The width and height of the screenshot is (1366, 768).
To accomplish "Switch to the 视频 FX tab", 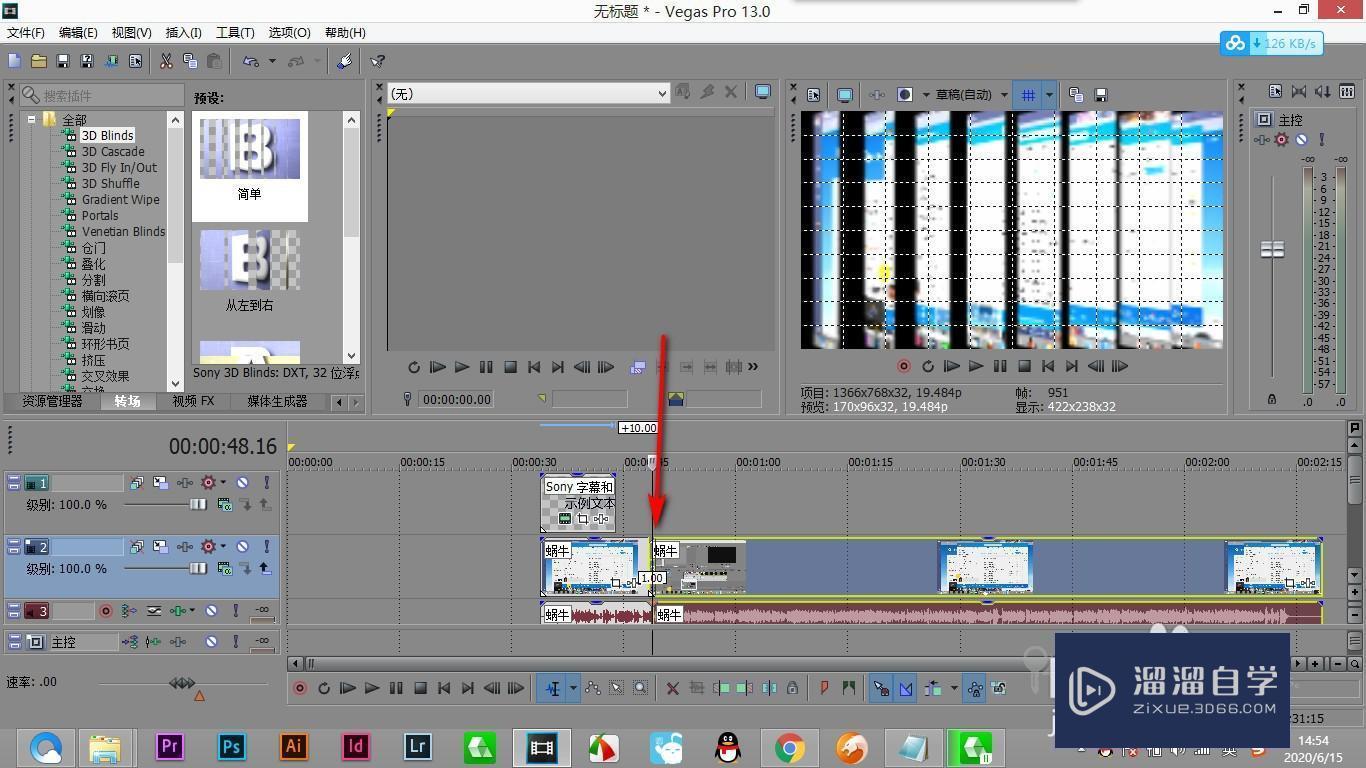I will [x=192, y=401].
